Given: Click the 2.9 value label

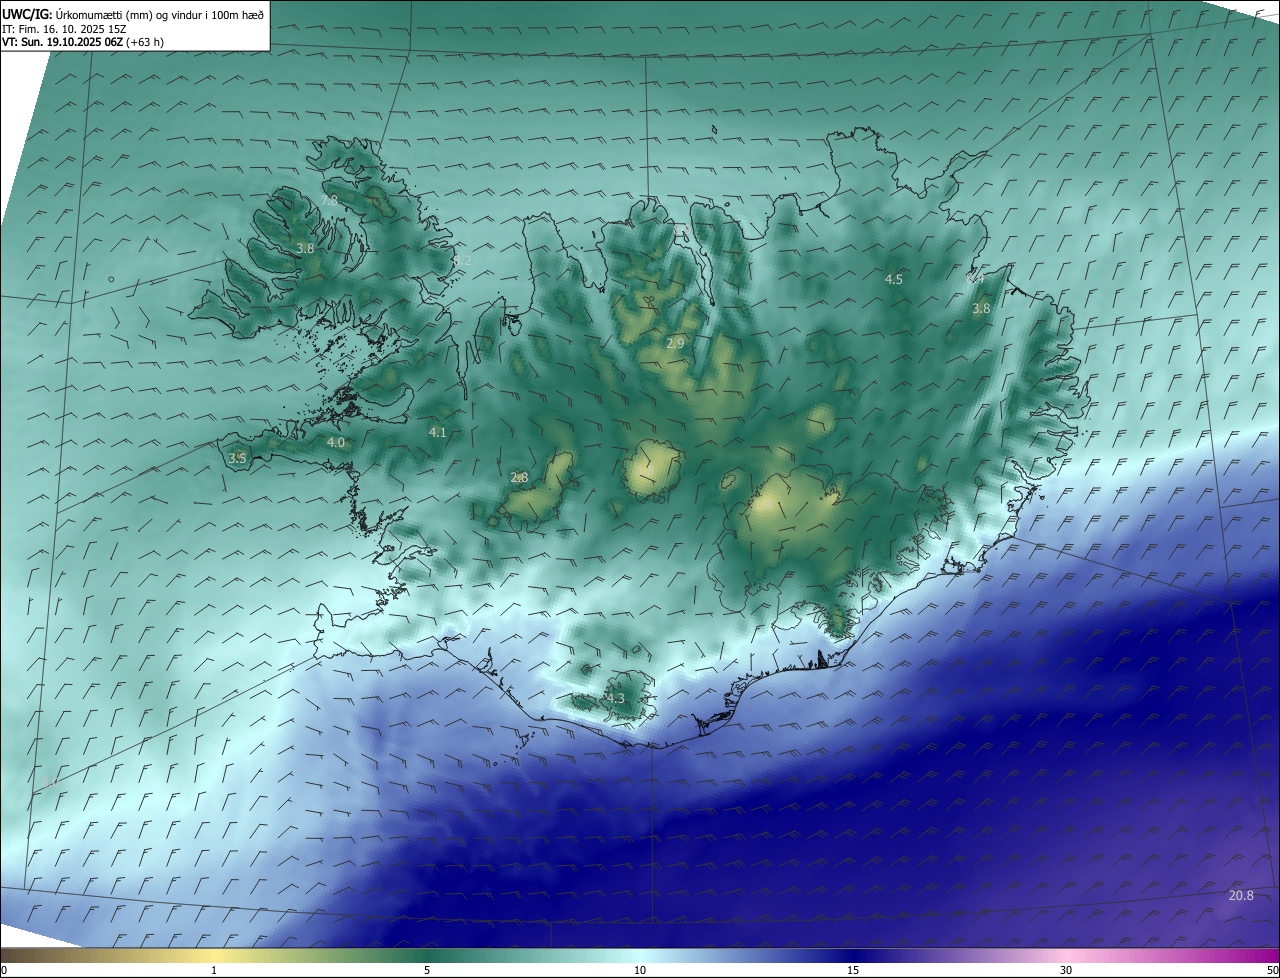Looking at the screenshot, I should [675, 343].
